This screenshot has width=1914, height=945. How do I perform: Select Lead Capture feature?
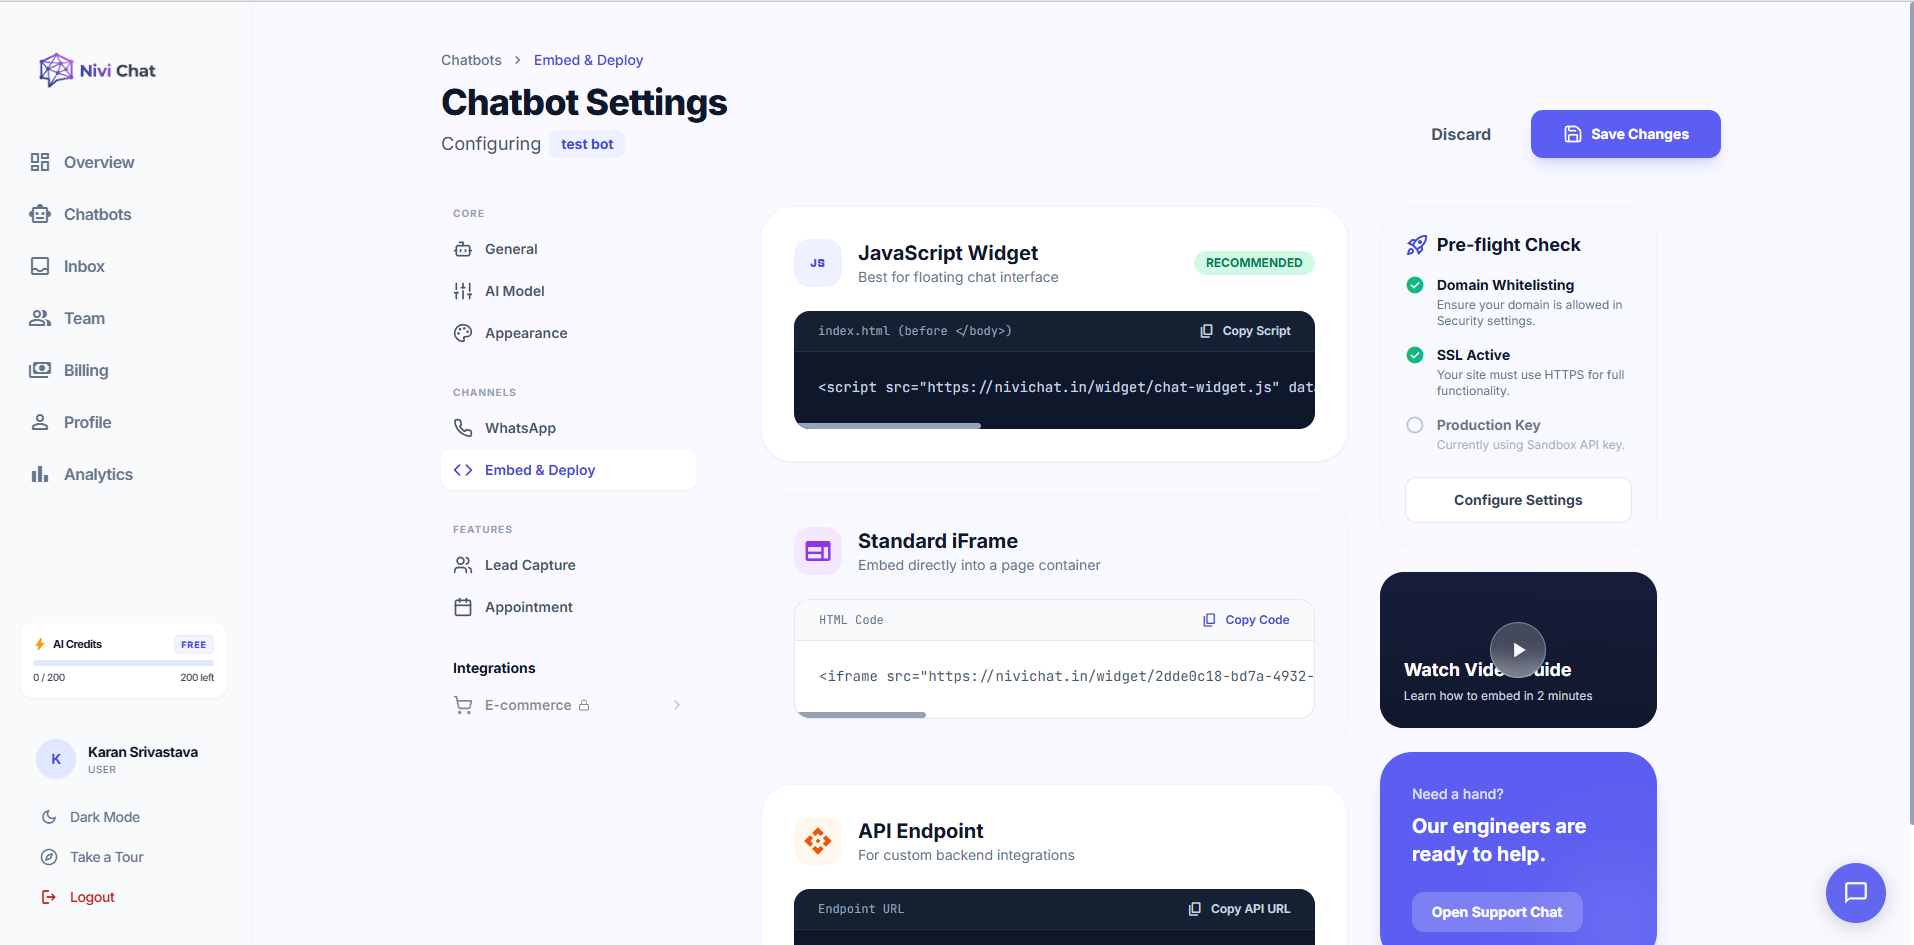(x=569, y=565)
